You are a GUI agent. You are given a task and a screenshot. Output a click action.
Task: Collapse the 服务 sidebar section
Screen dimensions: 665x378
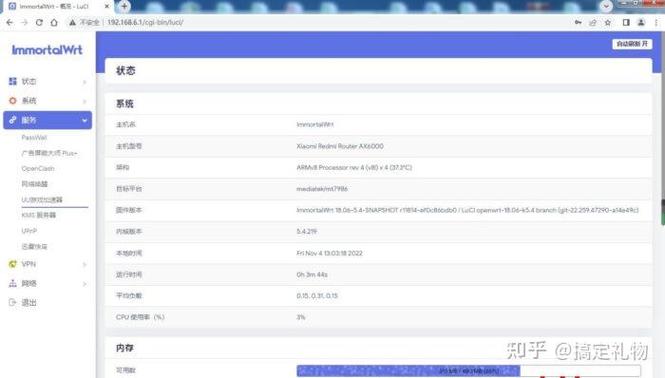coord(48,120)
